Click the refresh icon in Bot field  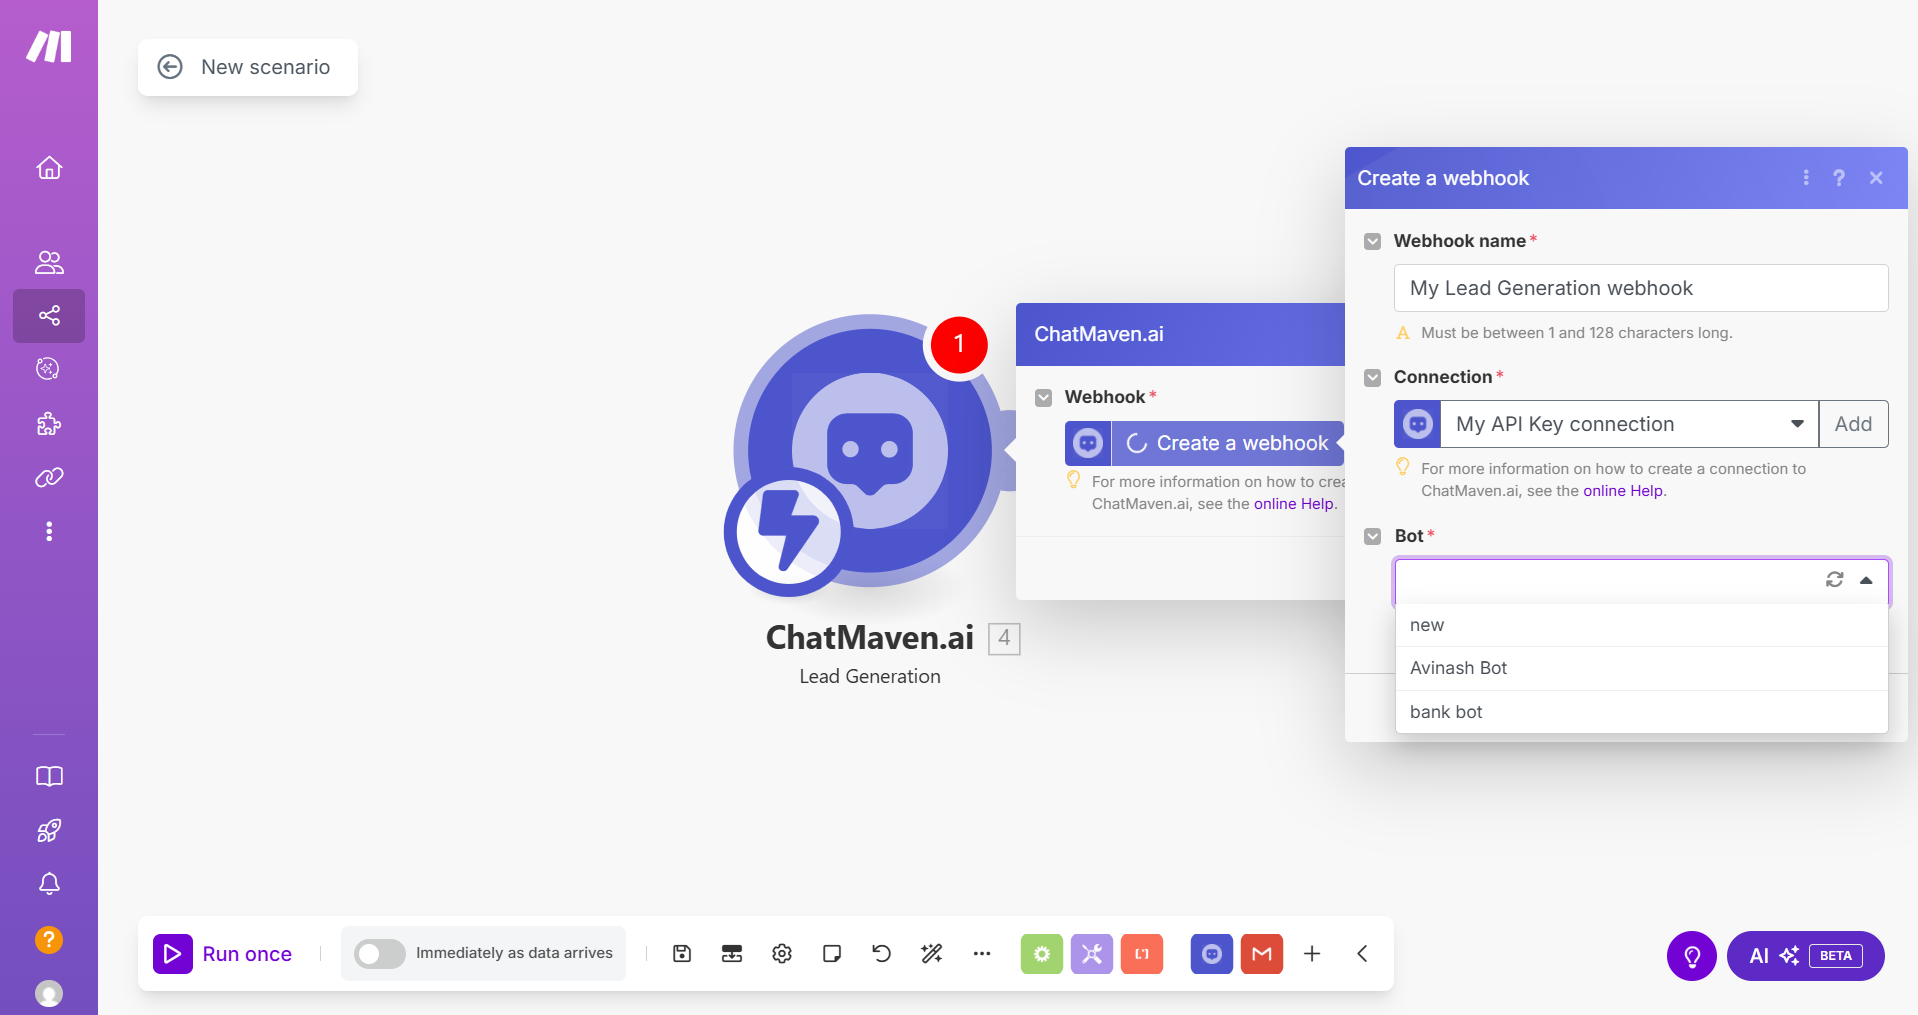coord(1834,580)
